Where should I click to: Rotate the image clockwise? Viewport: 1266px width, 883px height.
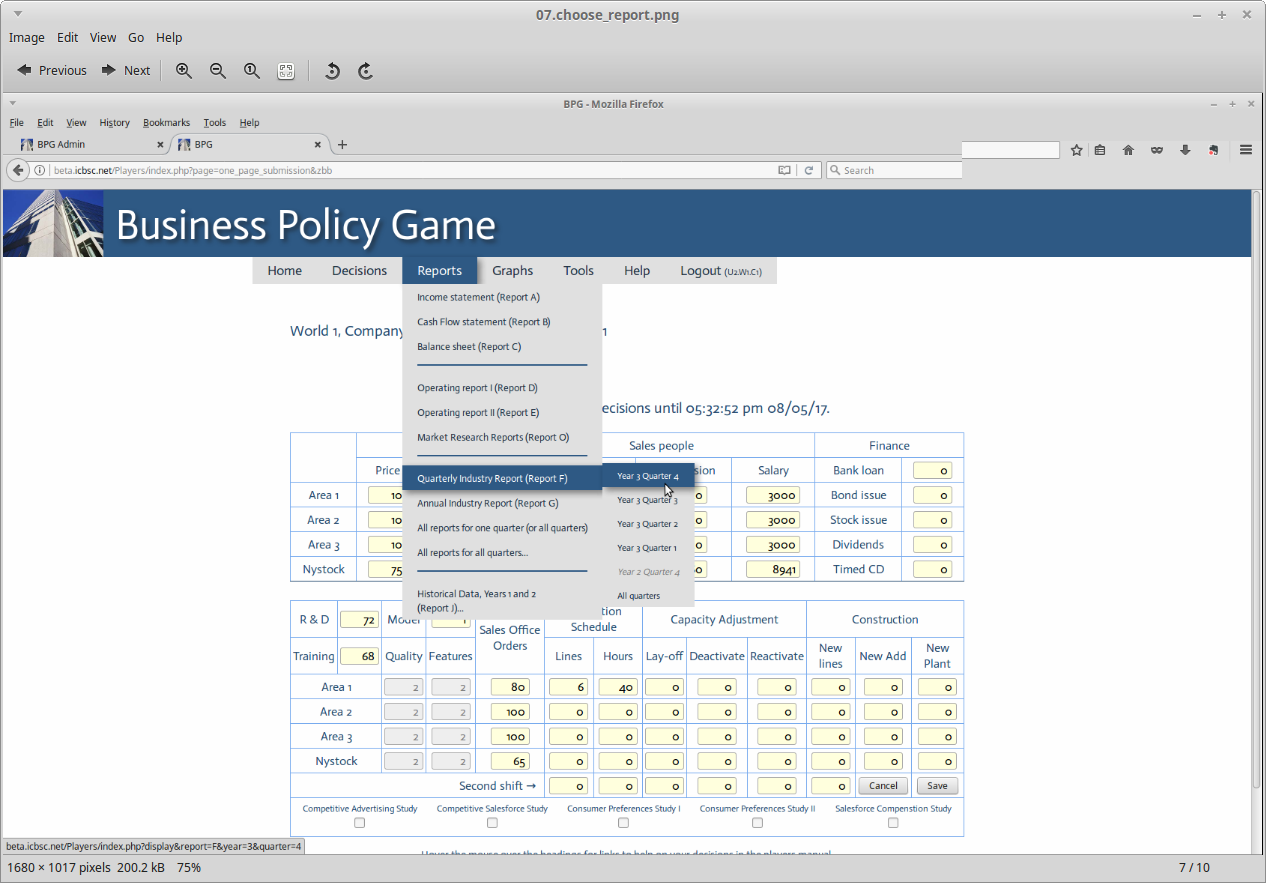(366, 70)
